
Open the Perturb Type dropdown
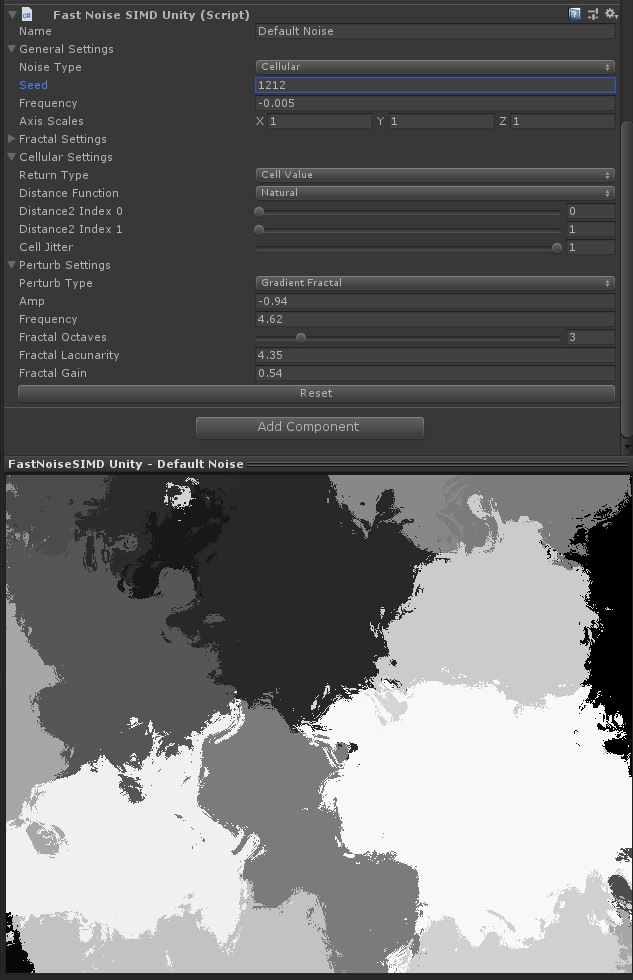[435, 283]
